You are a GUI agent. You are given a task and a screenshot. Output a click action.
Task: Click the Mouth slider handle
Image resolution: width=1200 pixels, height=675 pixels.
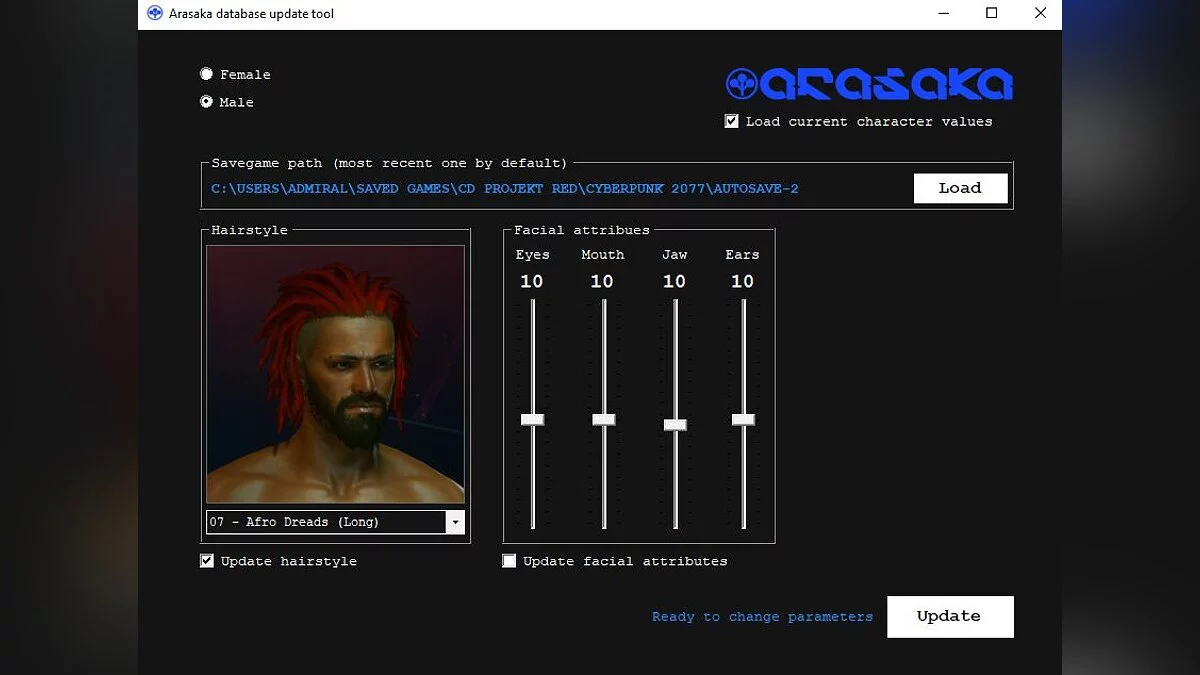[604, 419]
